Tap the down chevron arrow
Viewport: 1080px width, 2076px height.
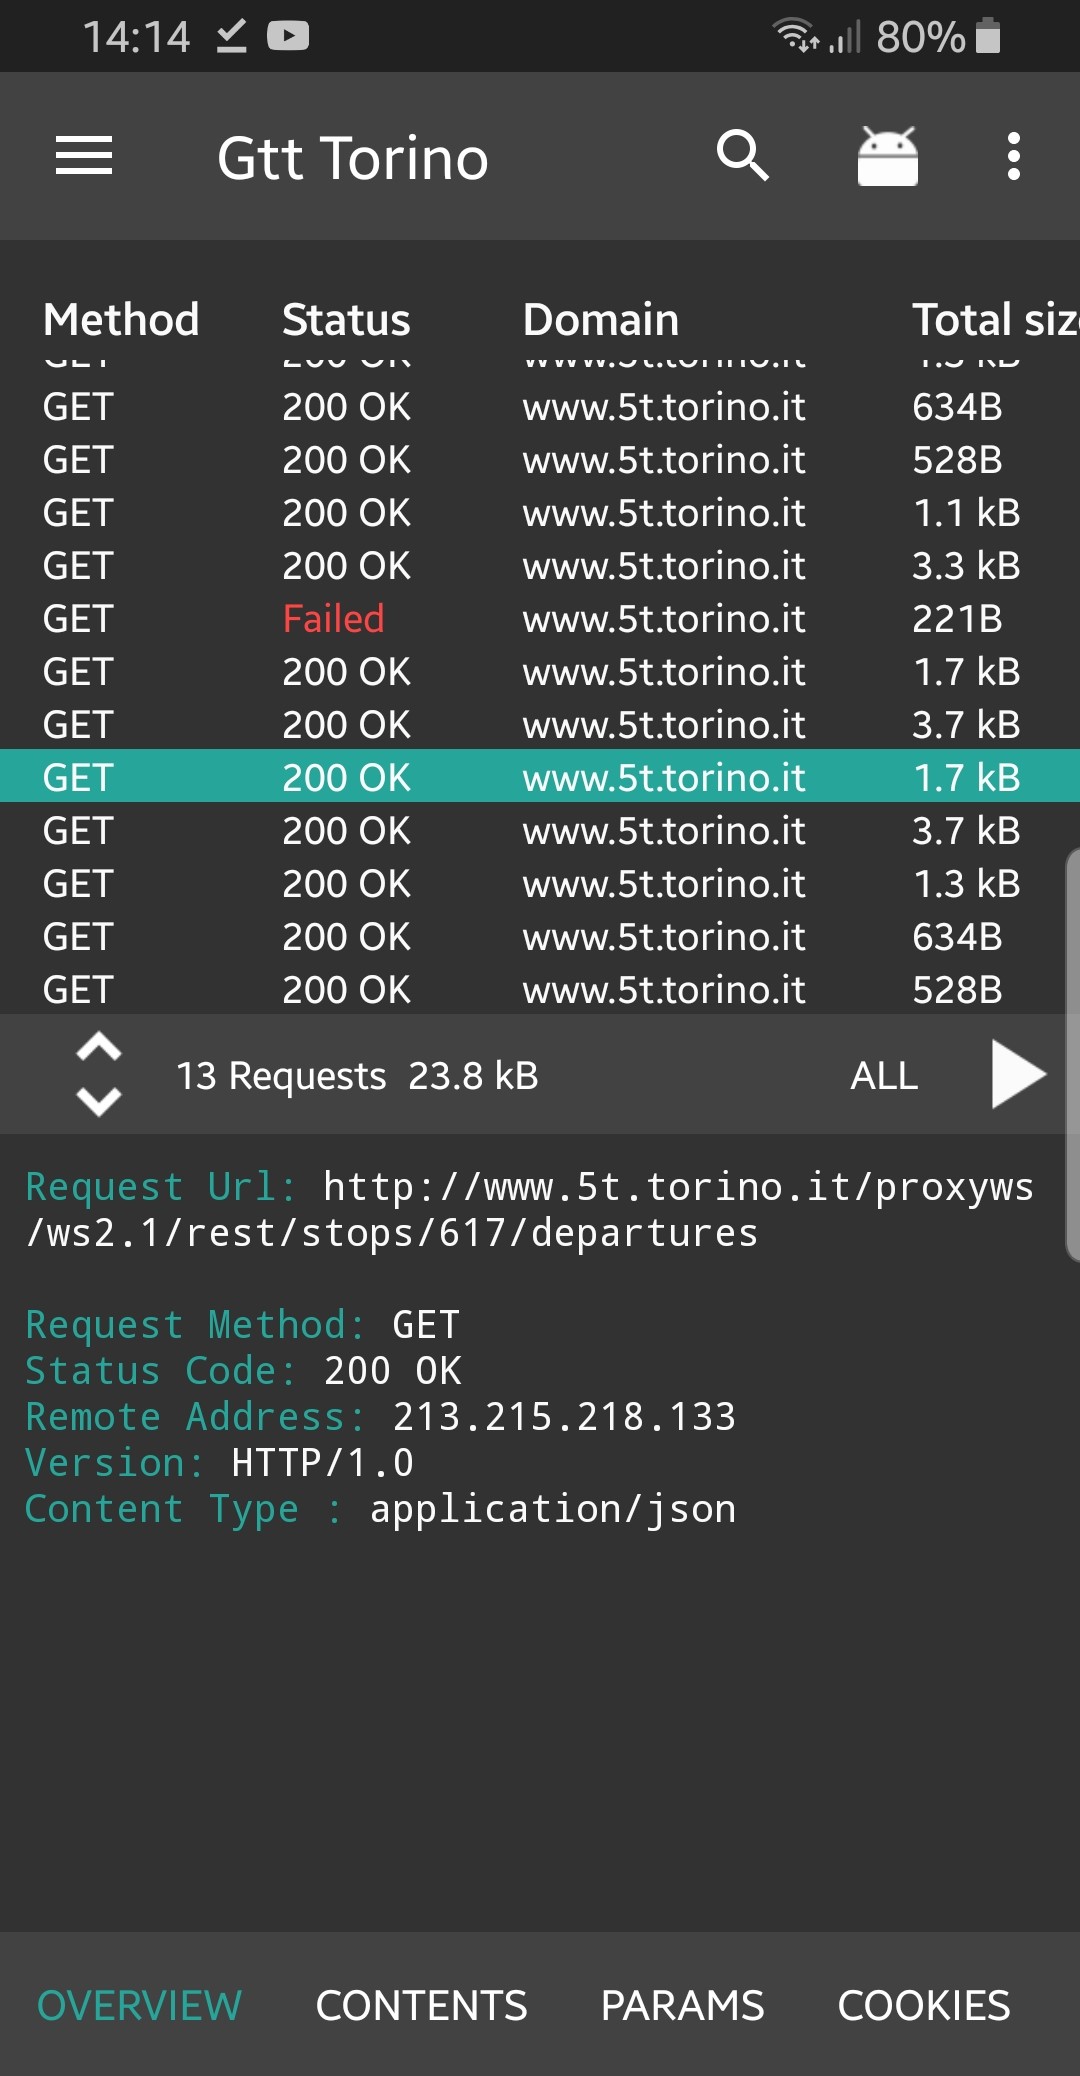click(x=99, y=1101)
